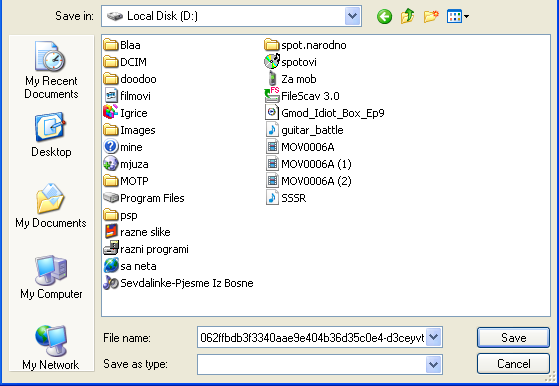559x386 pixels.
Task: Open My Documents in places bar
Action: [x=51, y=206]
